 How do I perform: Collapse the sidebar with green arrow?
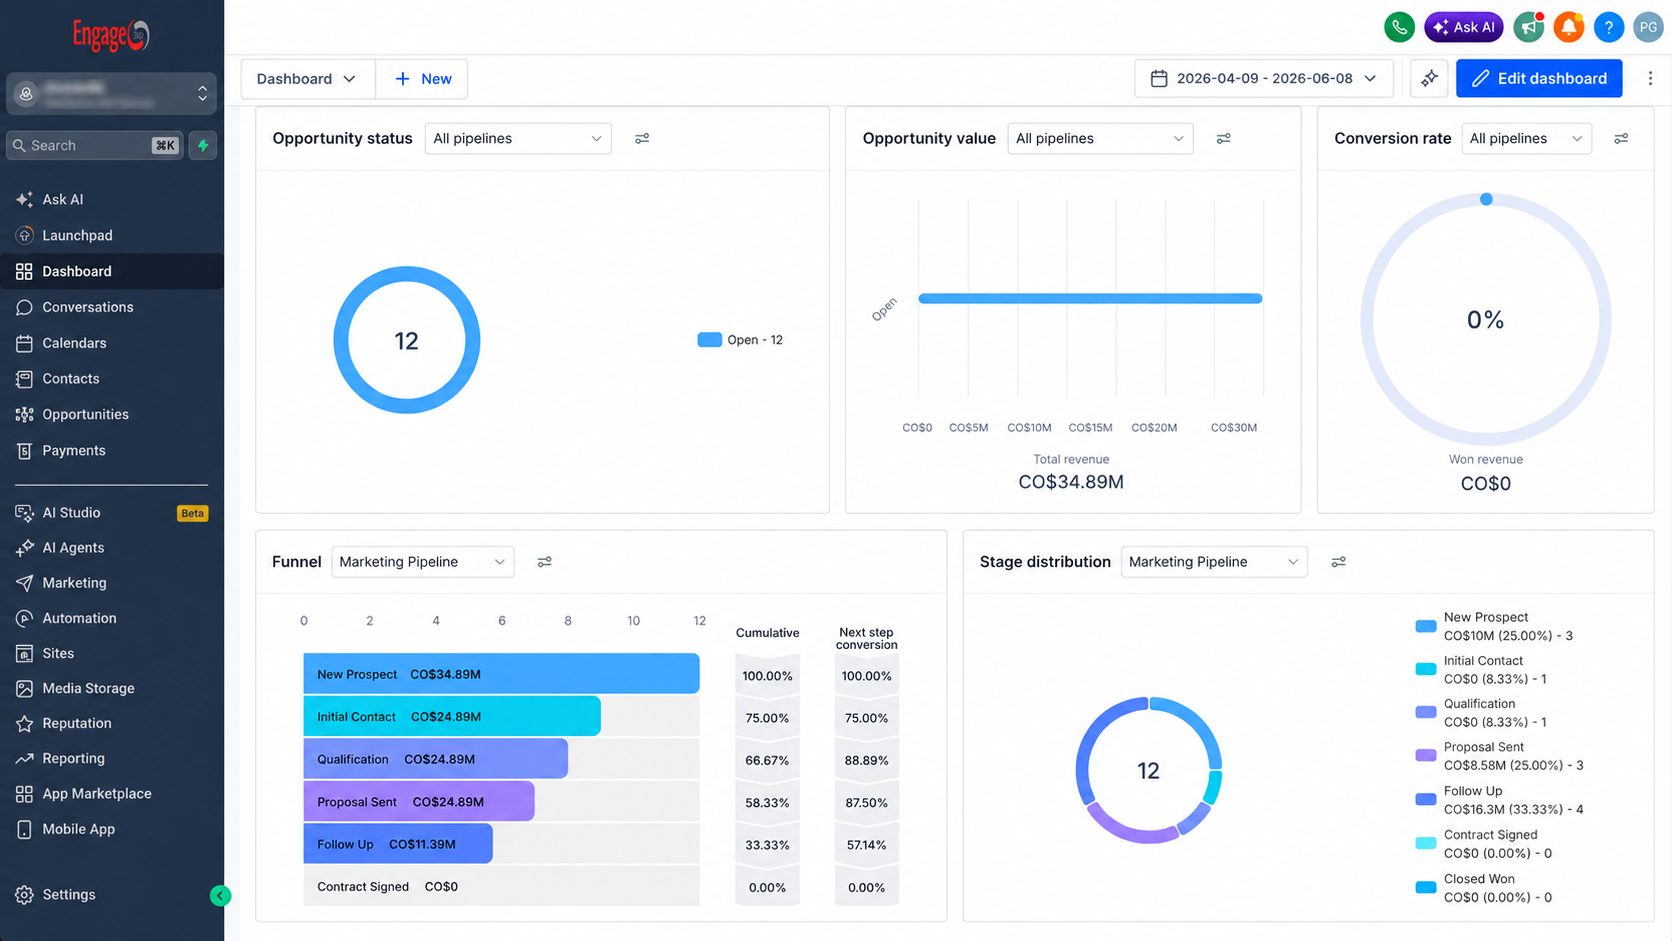pyautogui.click(x=220, y=896)
